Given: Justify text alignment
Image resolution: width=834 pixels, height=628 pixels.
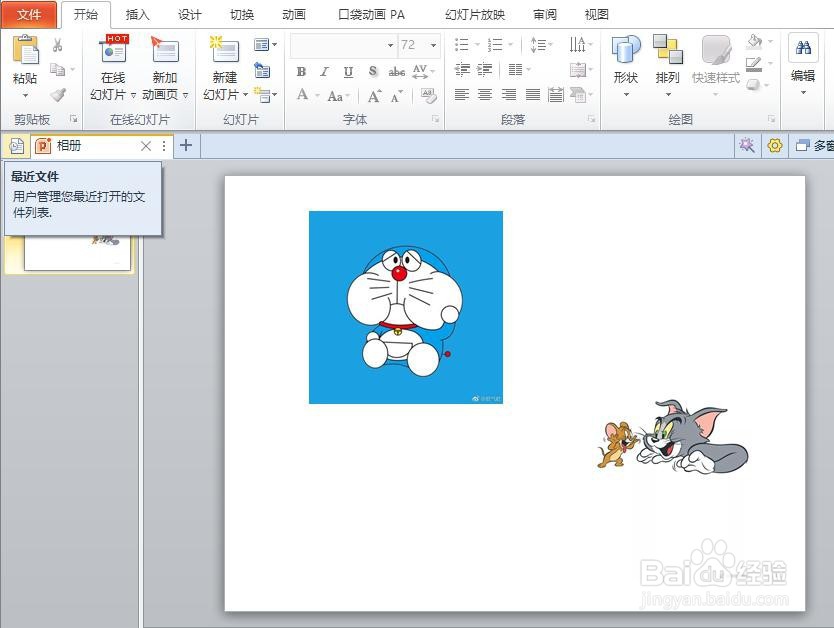Looking at the screenshot, I should (532, 95).
